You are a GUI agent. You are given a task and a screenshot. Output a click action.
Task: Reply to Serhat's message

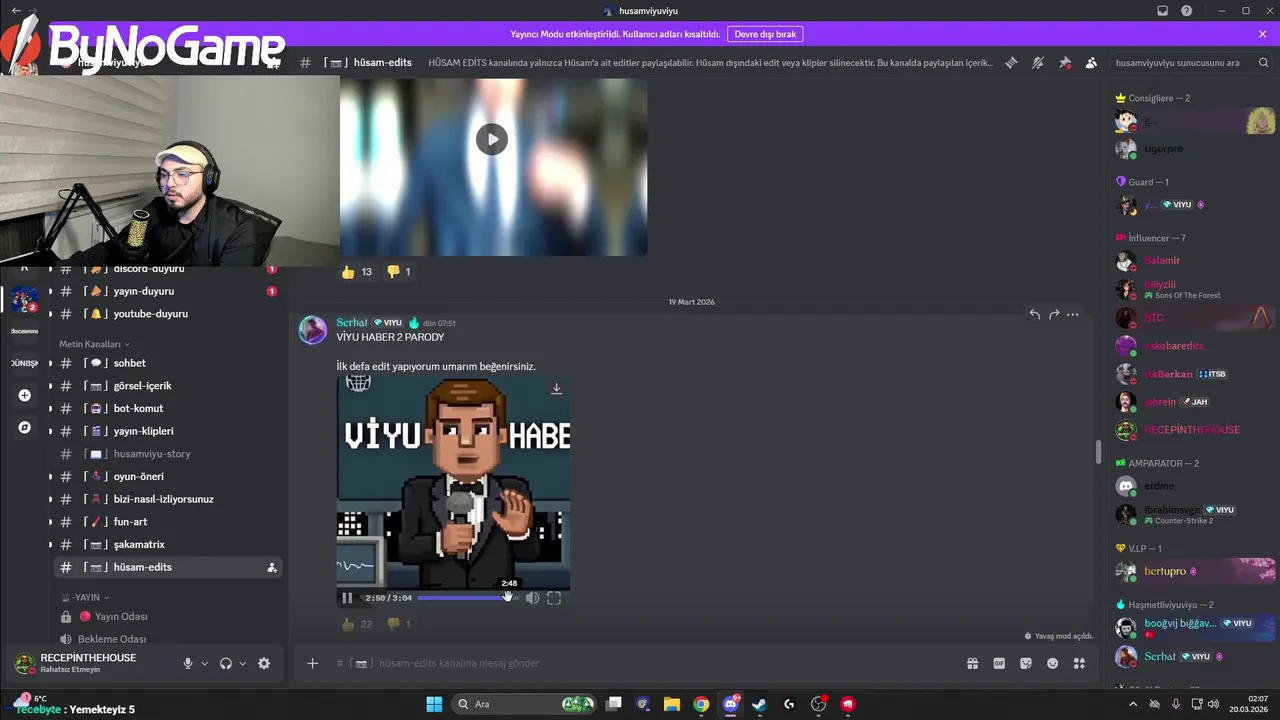pyautogui.click(x=1035, y=314)
